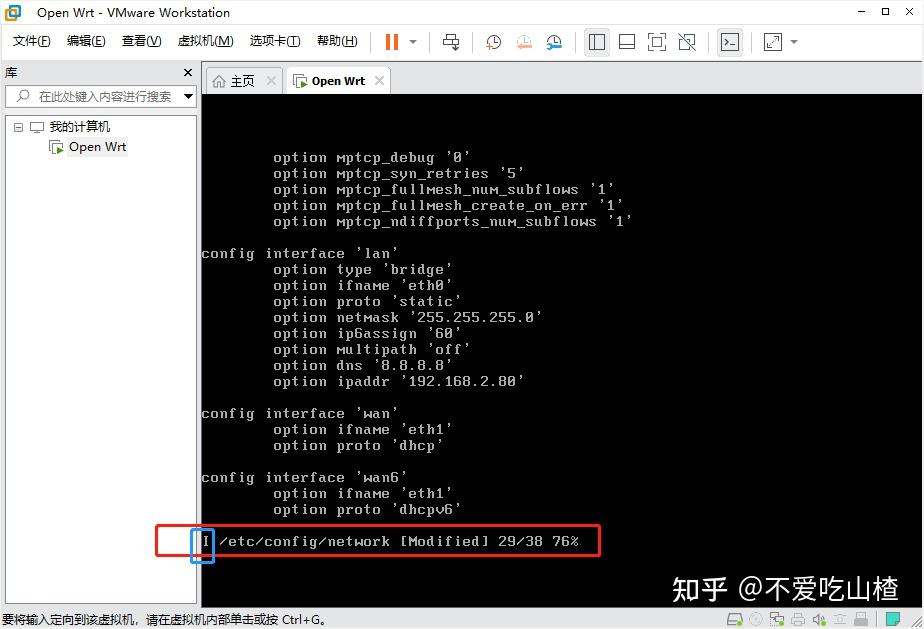Click the VM message notification icon

point(894,618)
